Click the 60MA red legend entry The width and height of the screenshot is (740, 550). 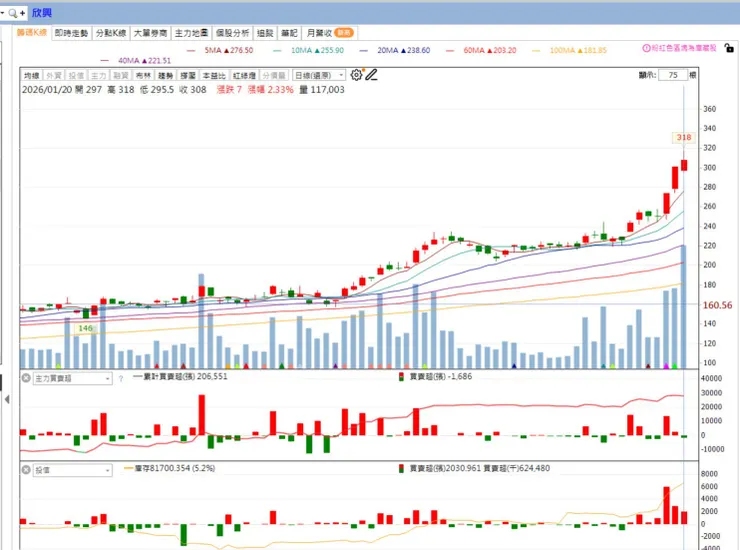481,50
